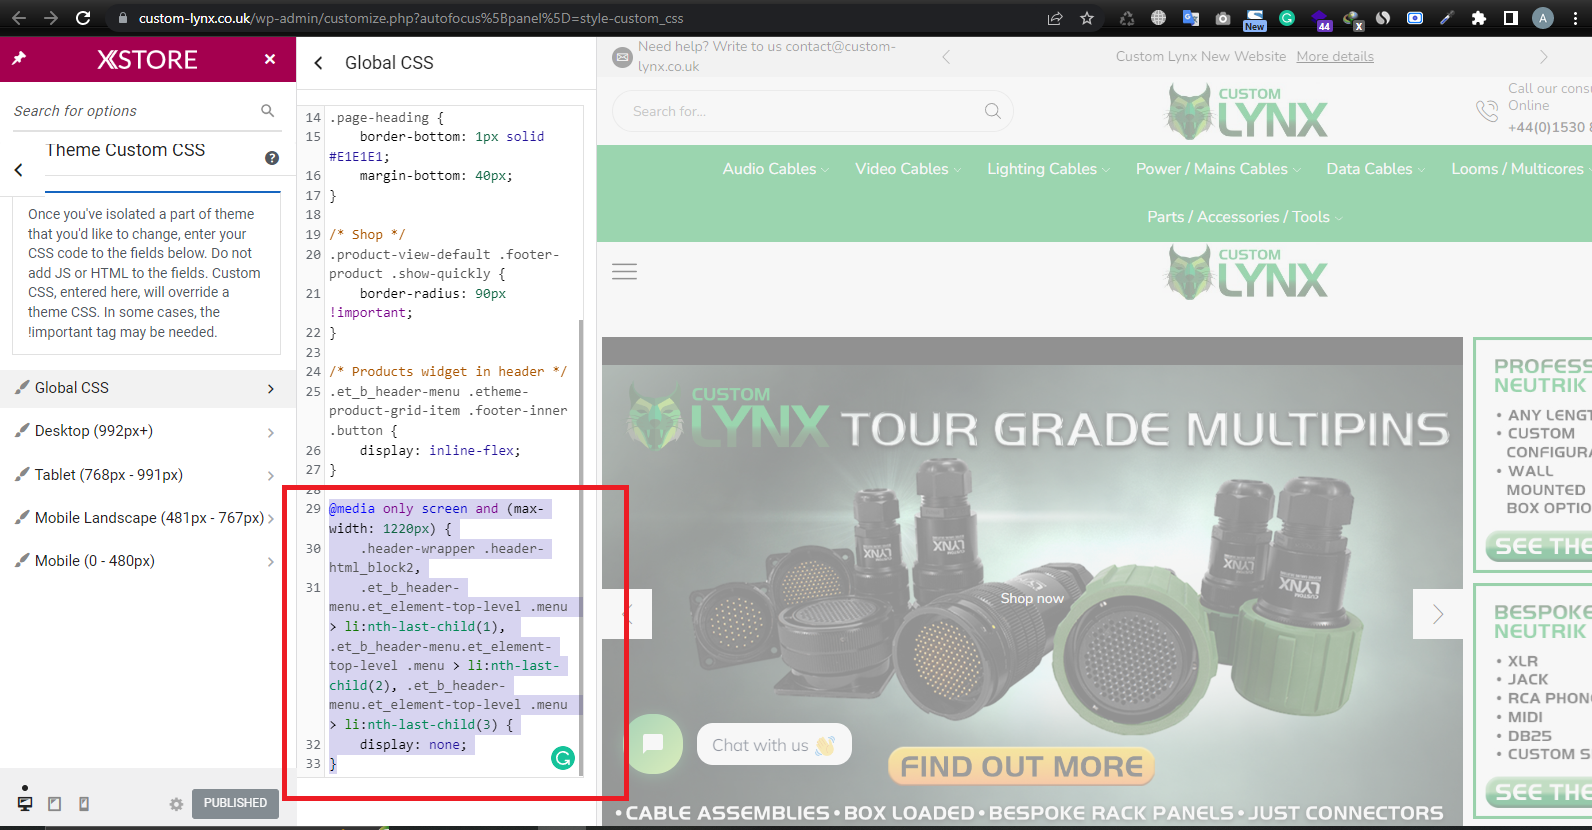This screenshot has width=1592, height=830.
Task: Click the site search magnifier icon
Action: pyautogui.click(x=992, y=111)
